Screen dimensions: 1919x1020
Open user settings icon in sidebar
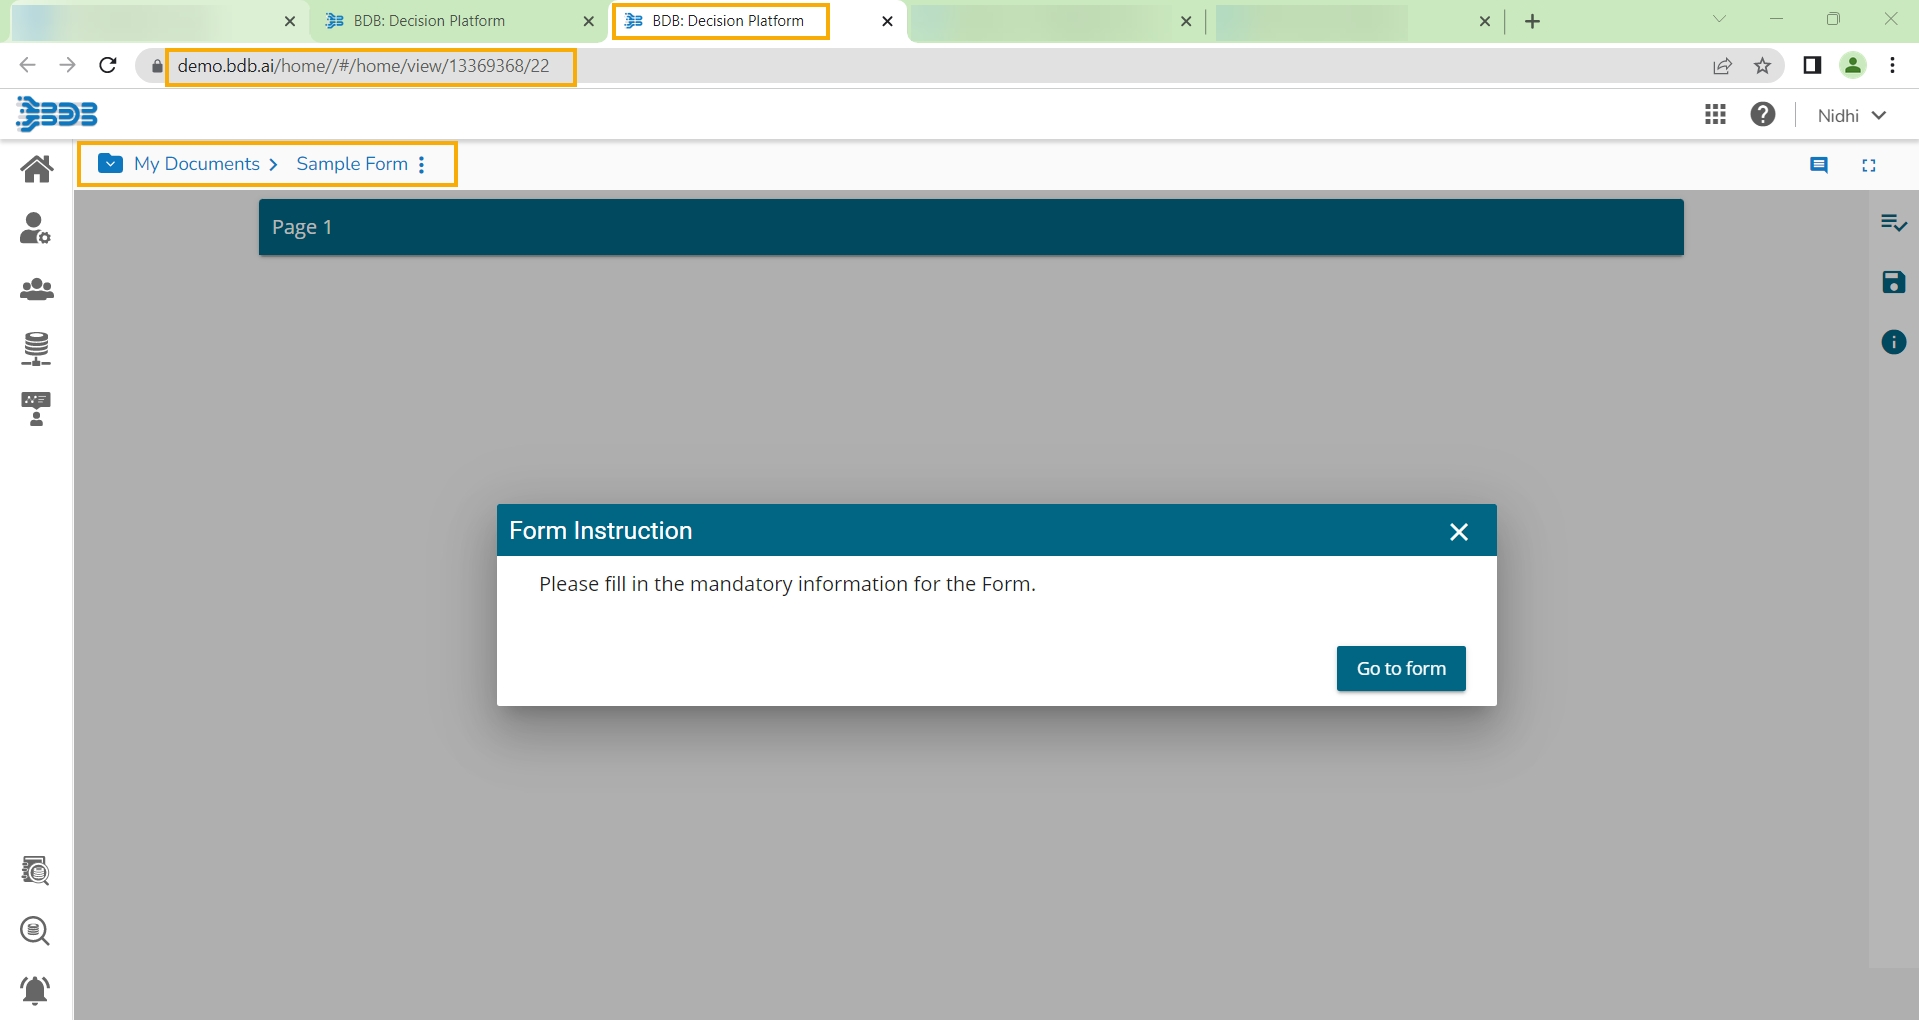(36, 229)
